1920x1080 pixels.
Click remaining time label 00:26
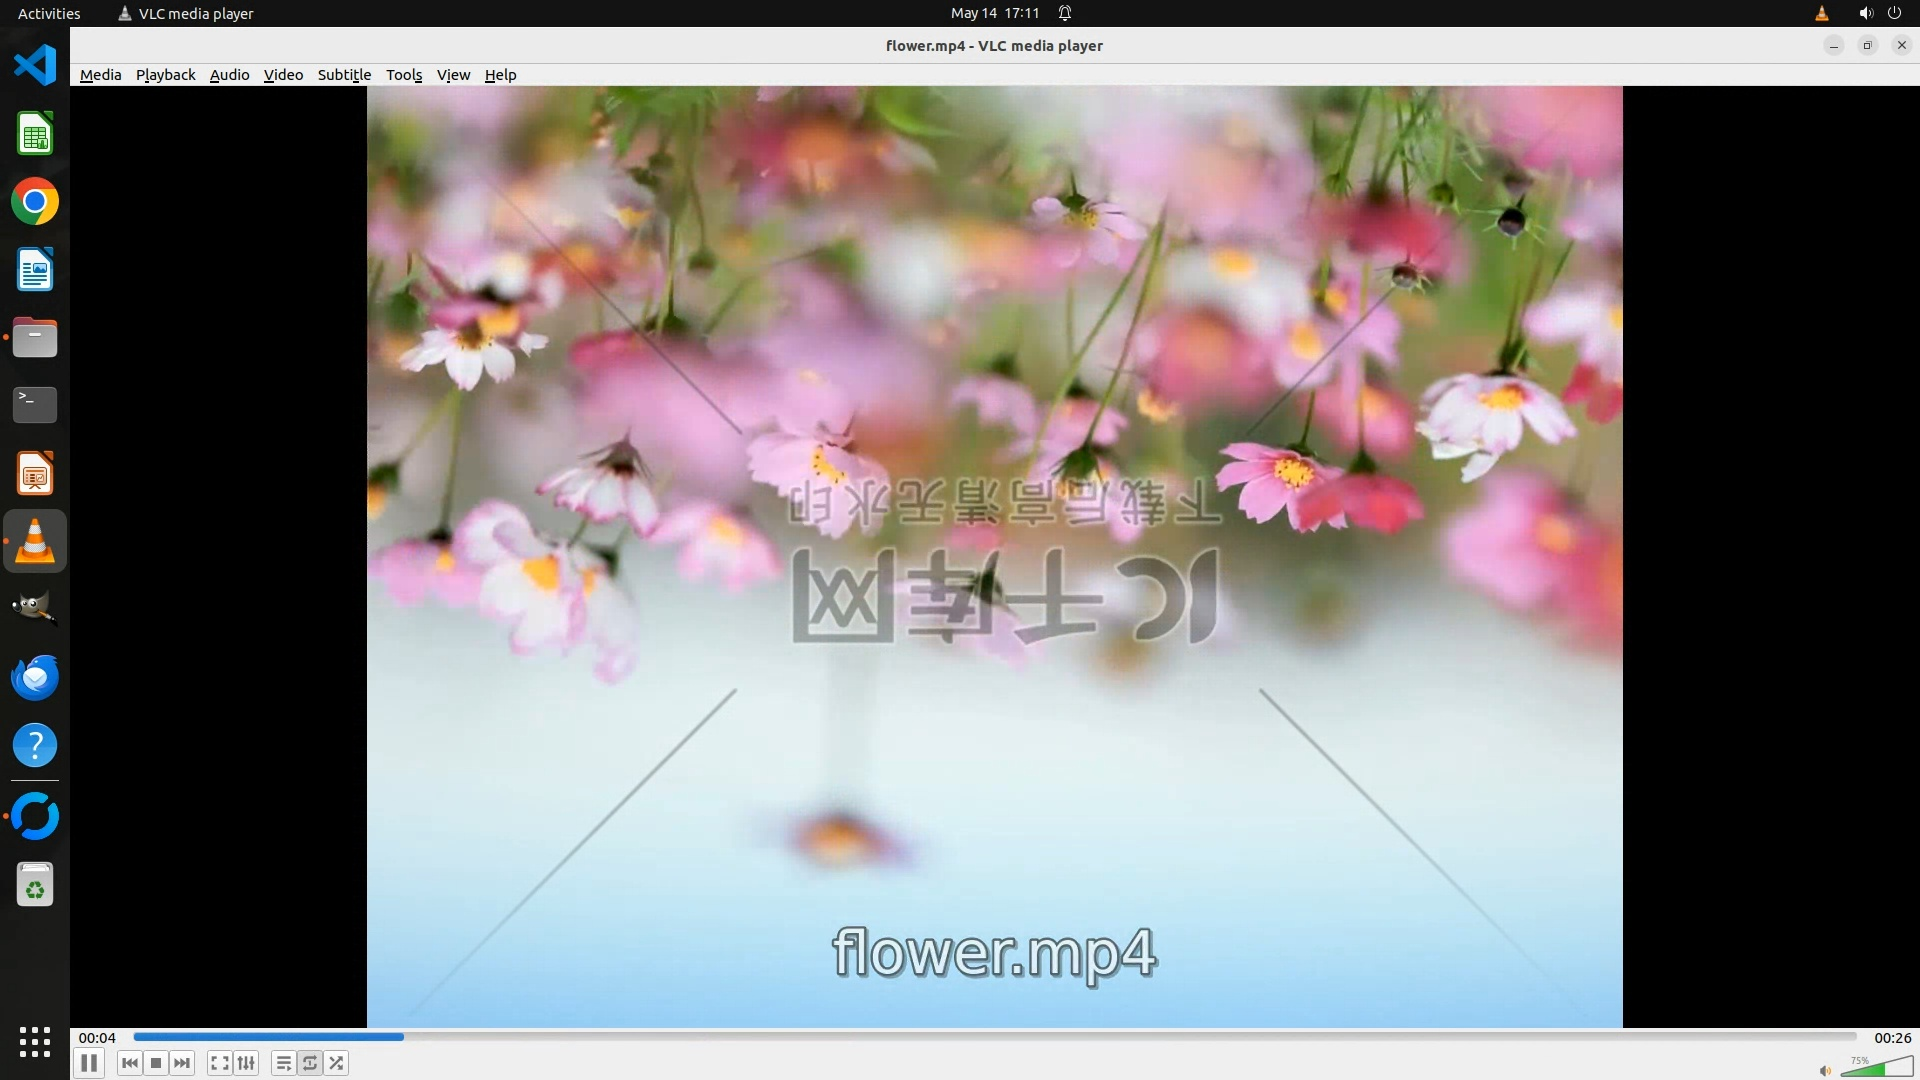pos(1892,1038)
